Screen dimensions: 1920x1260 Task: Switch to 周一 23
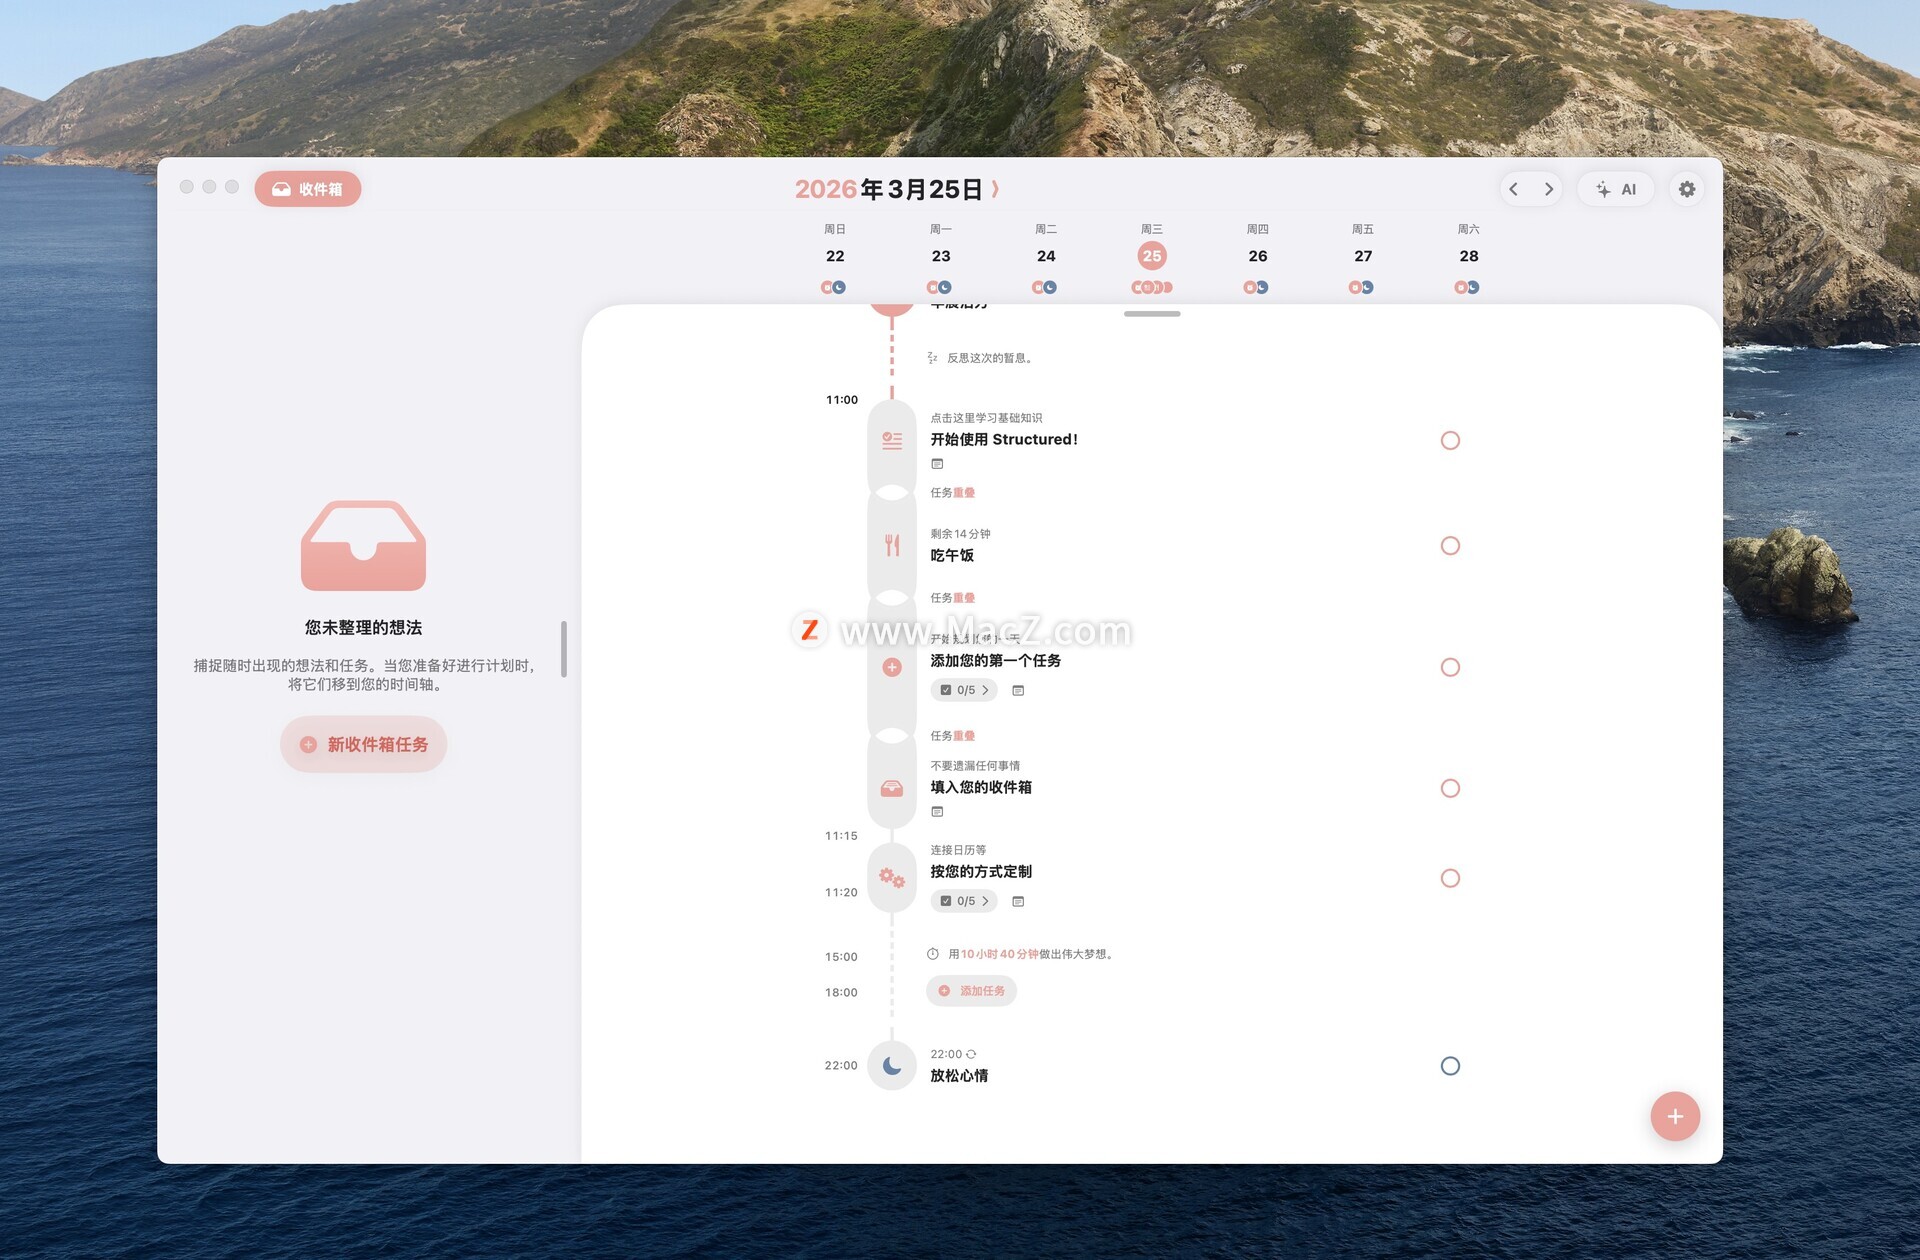[x=941, y=256]
